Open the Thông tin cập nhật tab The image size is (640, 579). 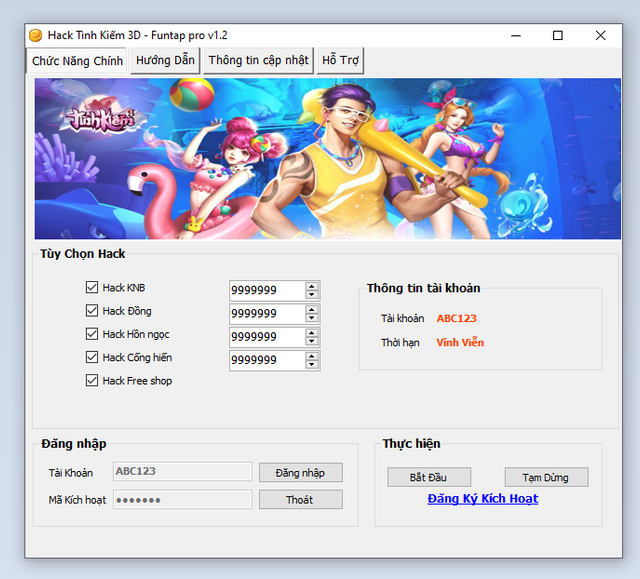pos(259,60)
